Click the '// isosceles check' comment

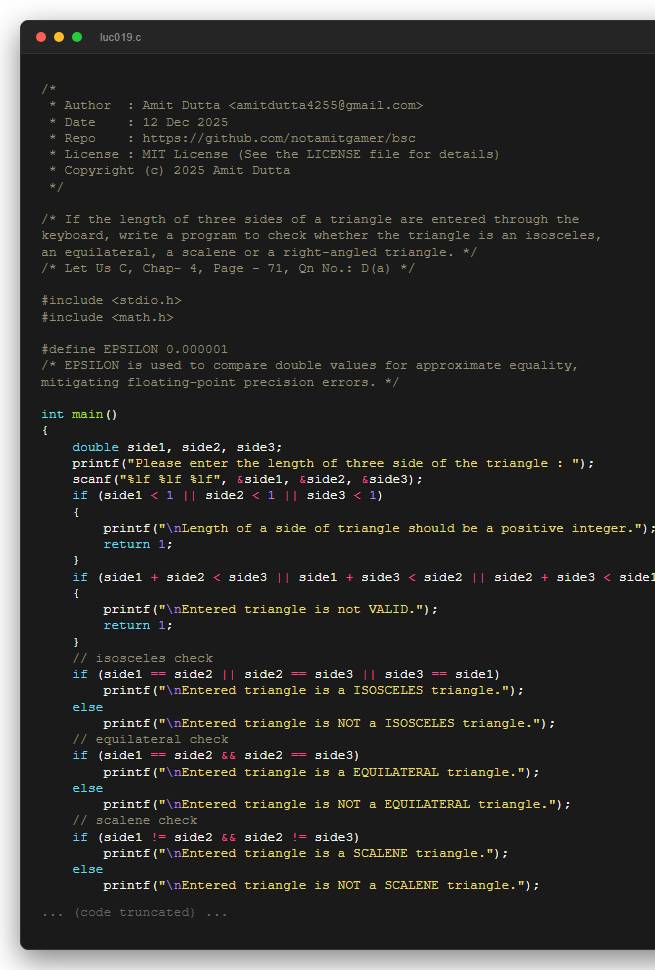142,658
